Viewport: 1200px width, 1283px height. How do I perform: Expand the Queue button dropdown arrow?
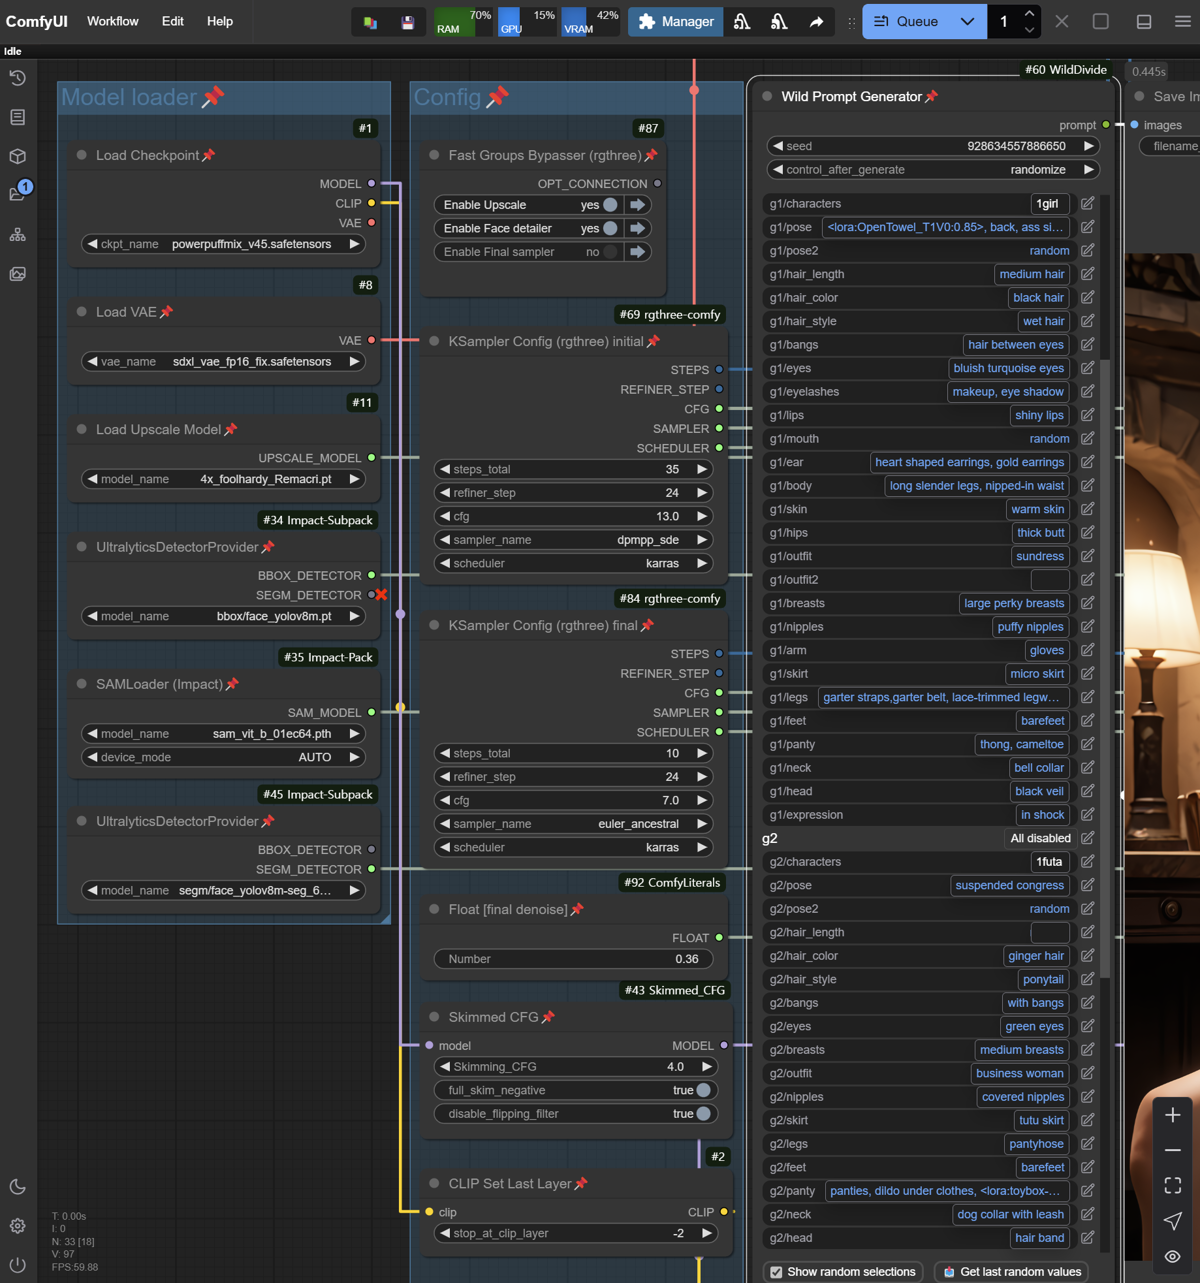(967, 21)
